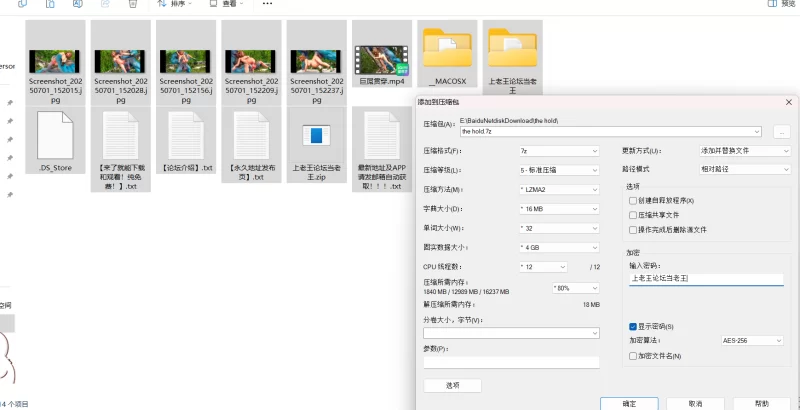
Task: Open the 查看 view menu
Action: (227, 4)
